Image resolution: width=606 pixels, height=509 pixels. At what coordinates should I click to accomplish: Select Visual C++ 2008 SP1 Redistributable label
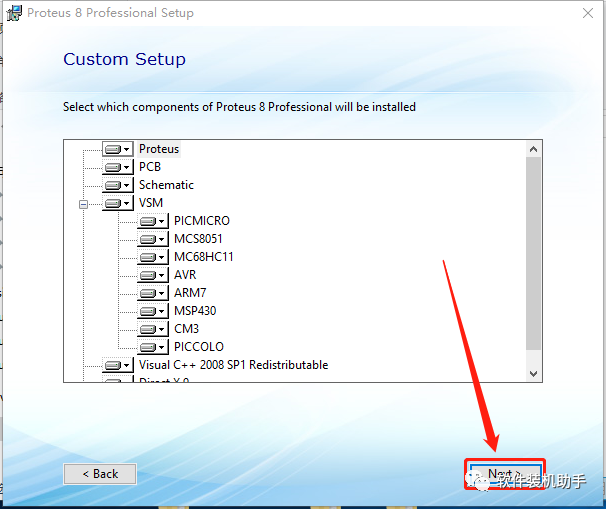tap(233, 365)
